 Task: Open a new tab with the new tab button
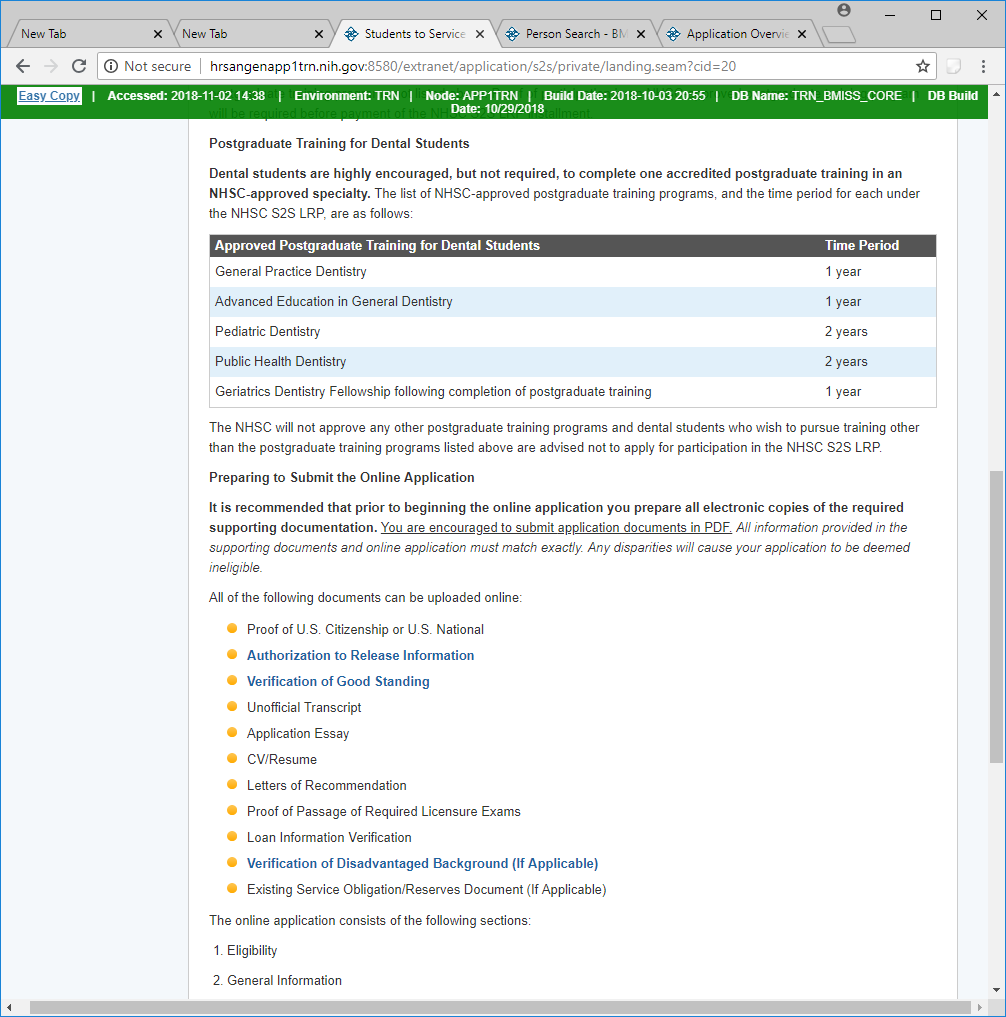[x=838, y=35]
